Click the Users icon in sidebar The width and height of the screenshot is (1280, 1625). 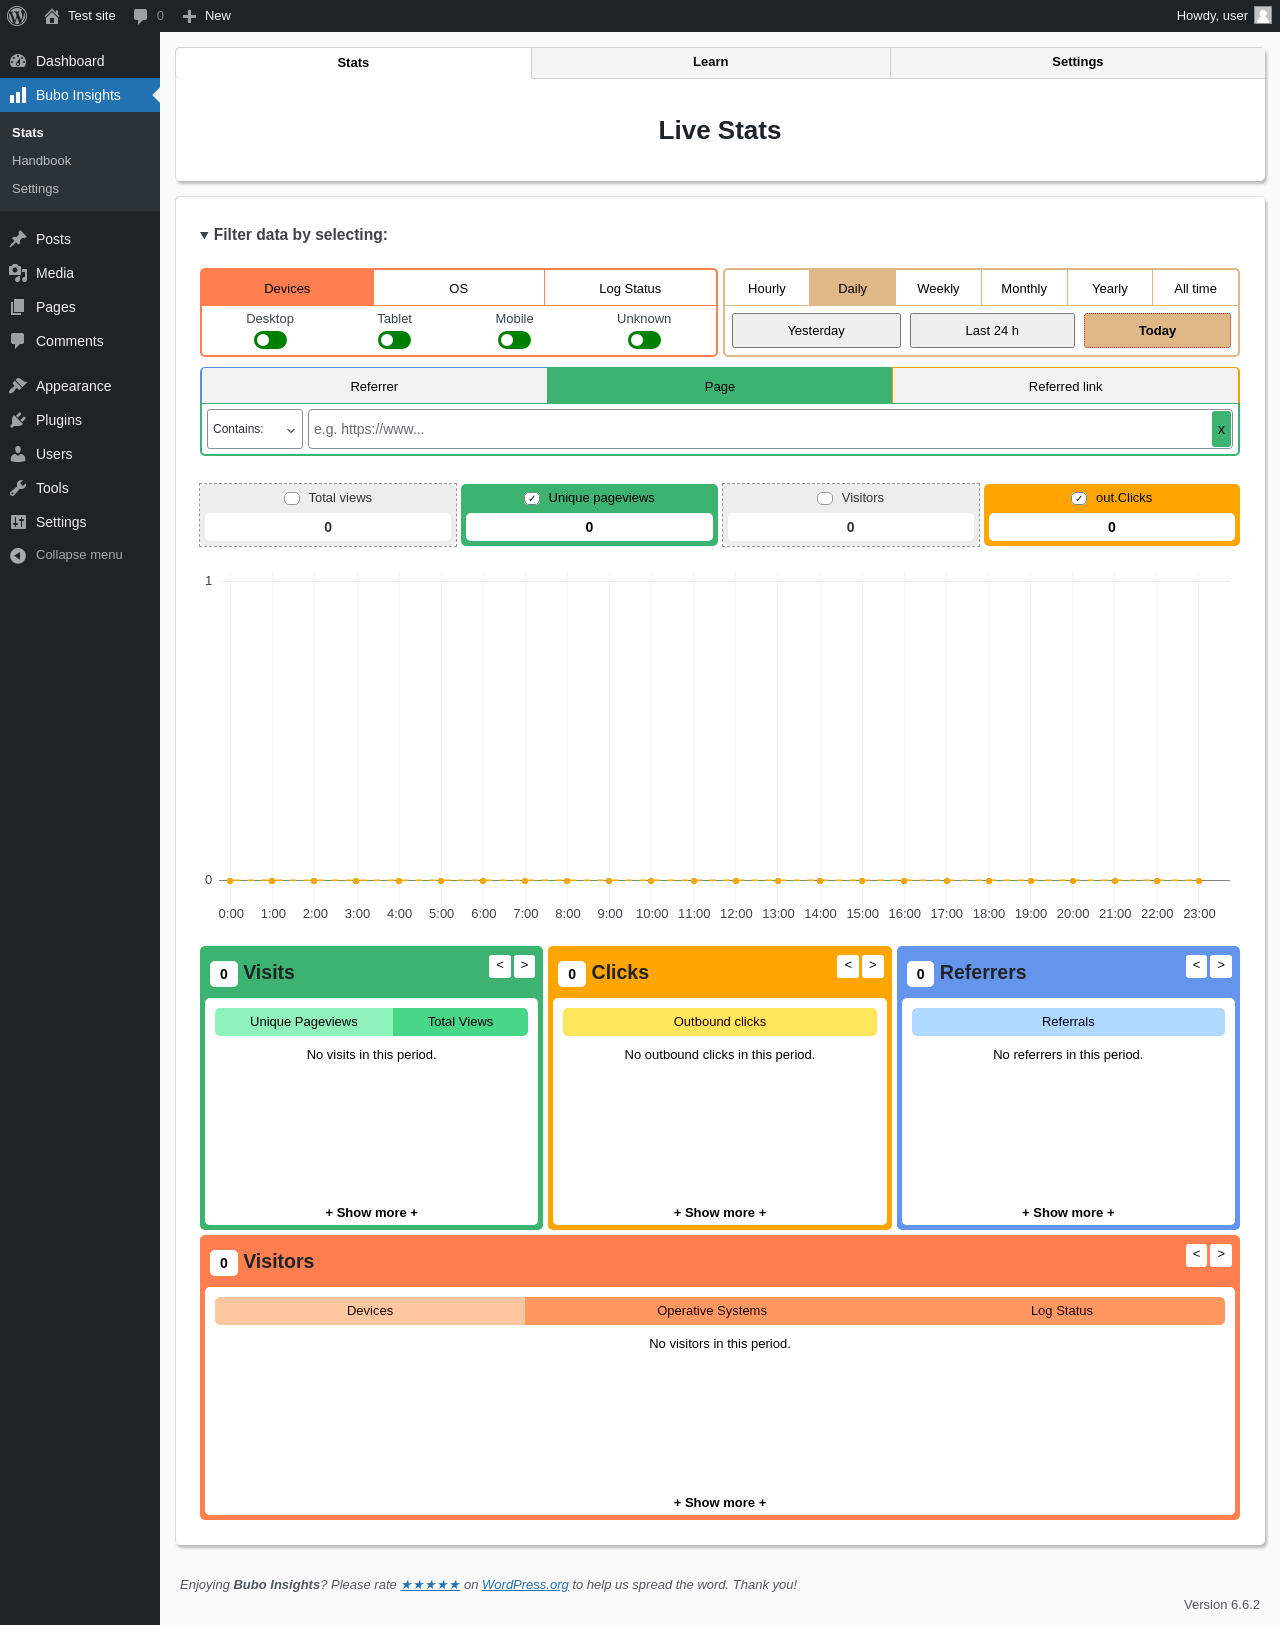click(18, 454)
